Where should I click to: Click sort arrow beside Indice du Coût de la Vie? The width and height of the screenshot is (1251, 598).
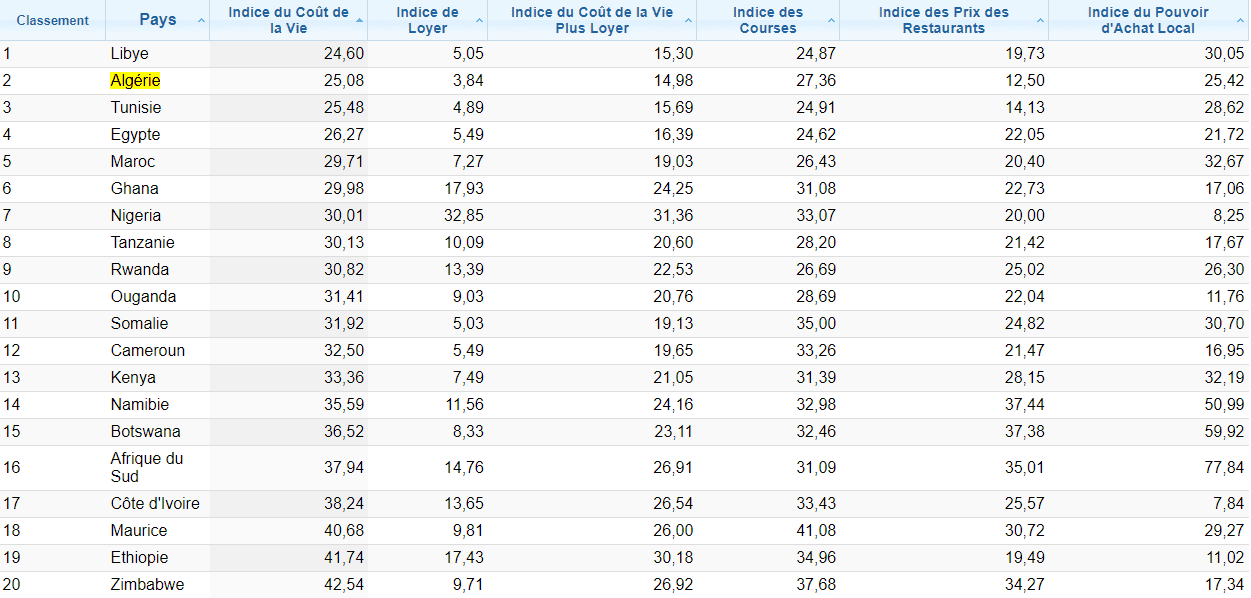(x=360, y=21)
